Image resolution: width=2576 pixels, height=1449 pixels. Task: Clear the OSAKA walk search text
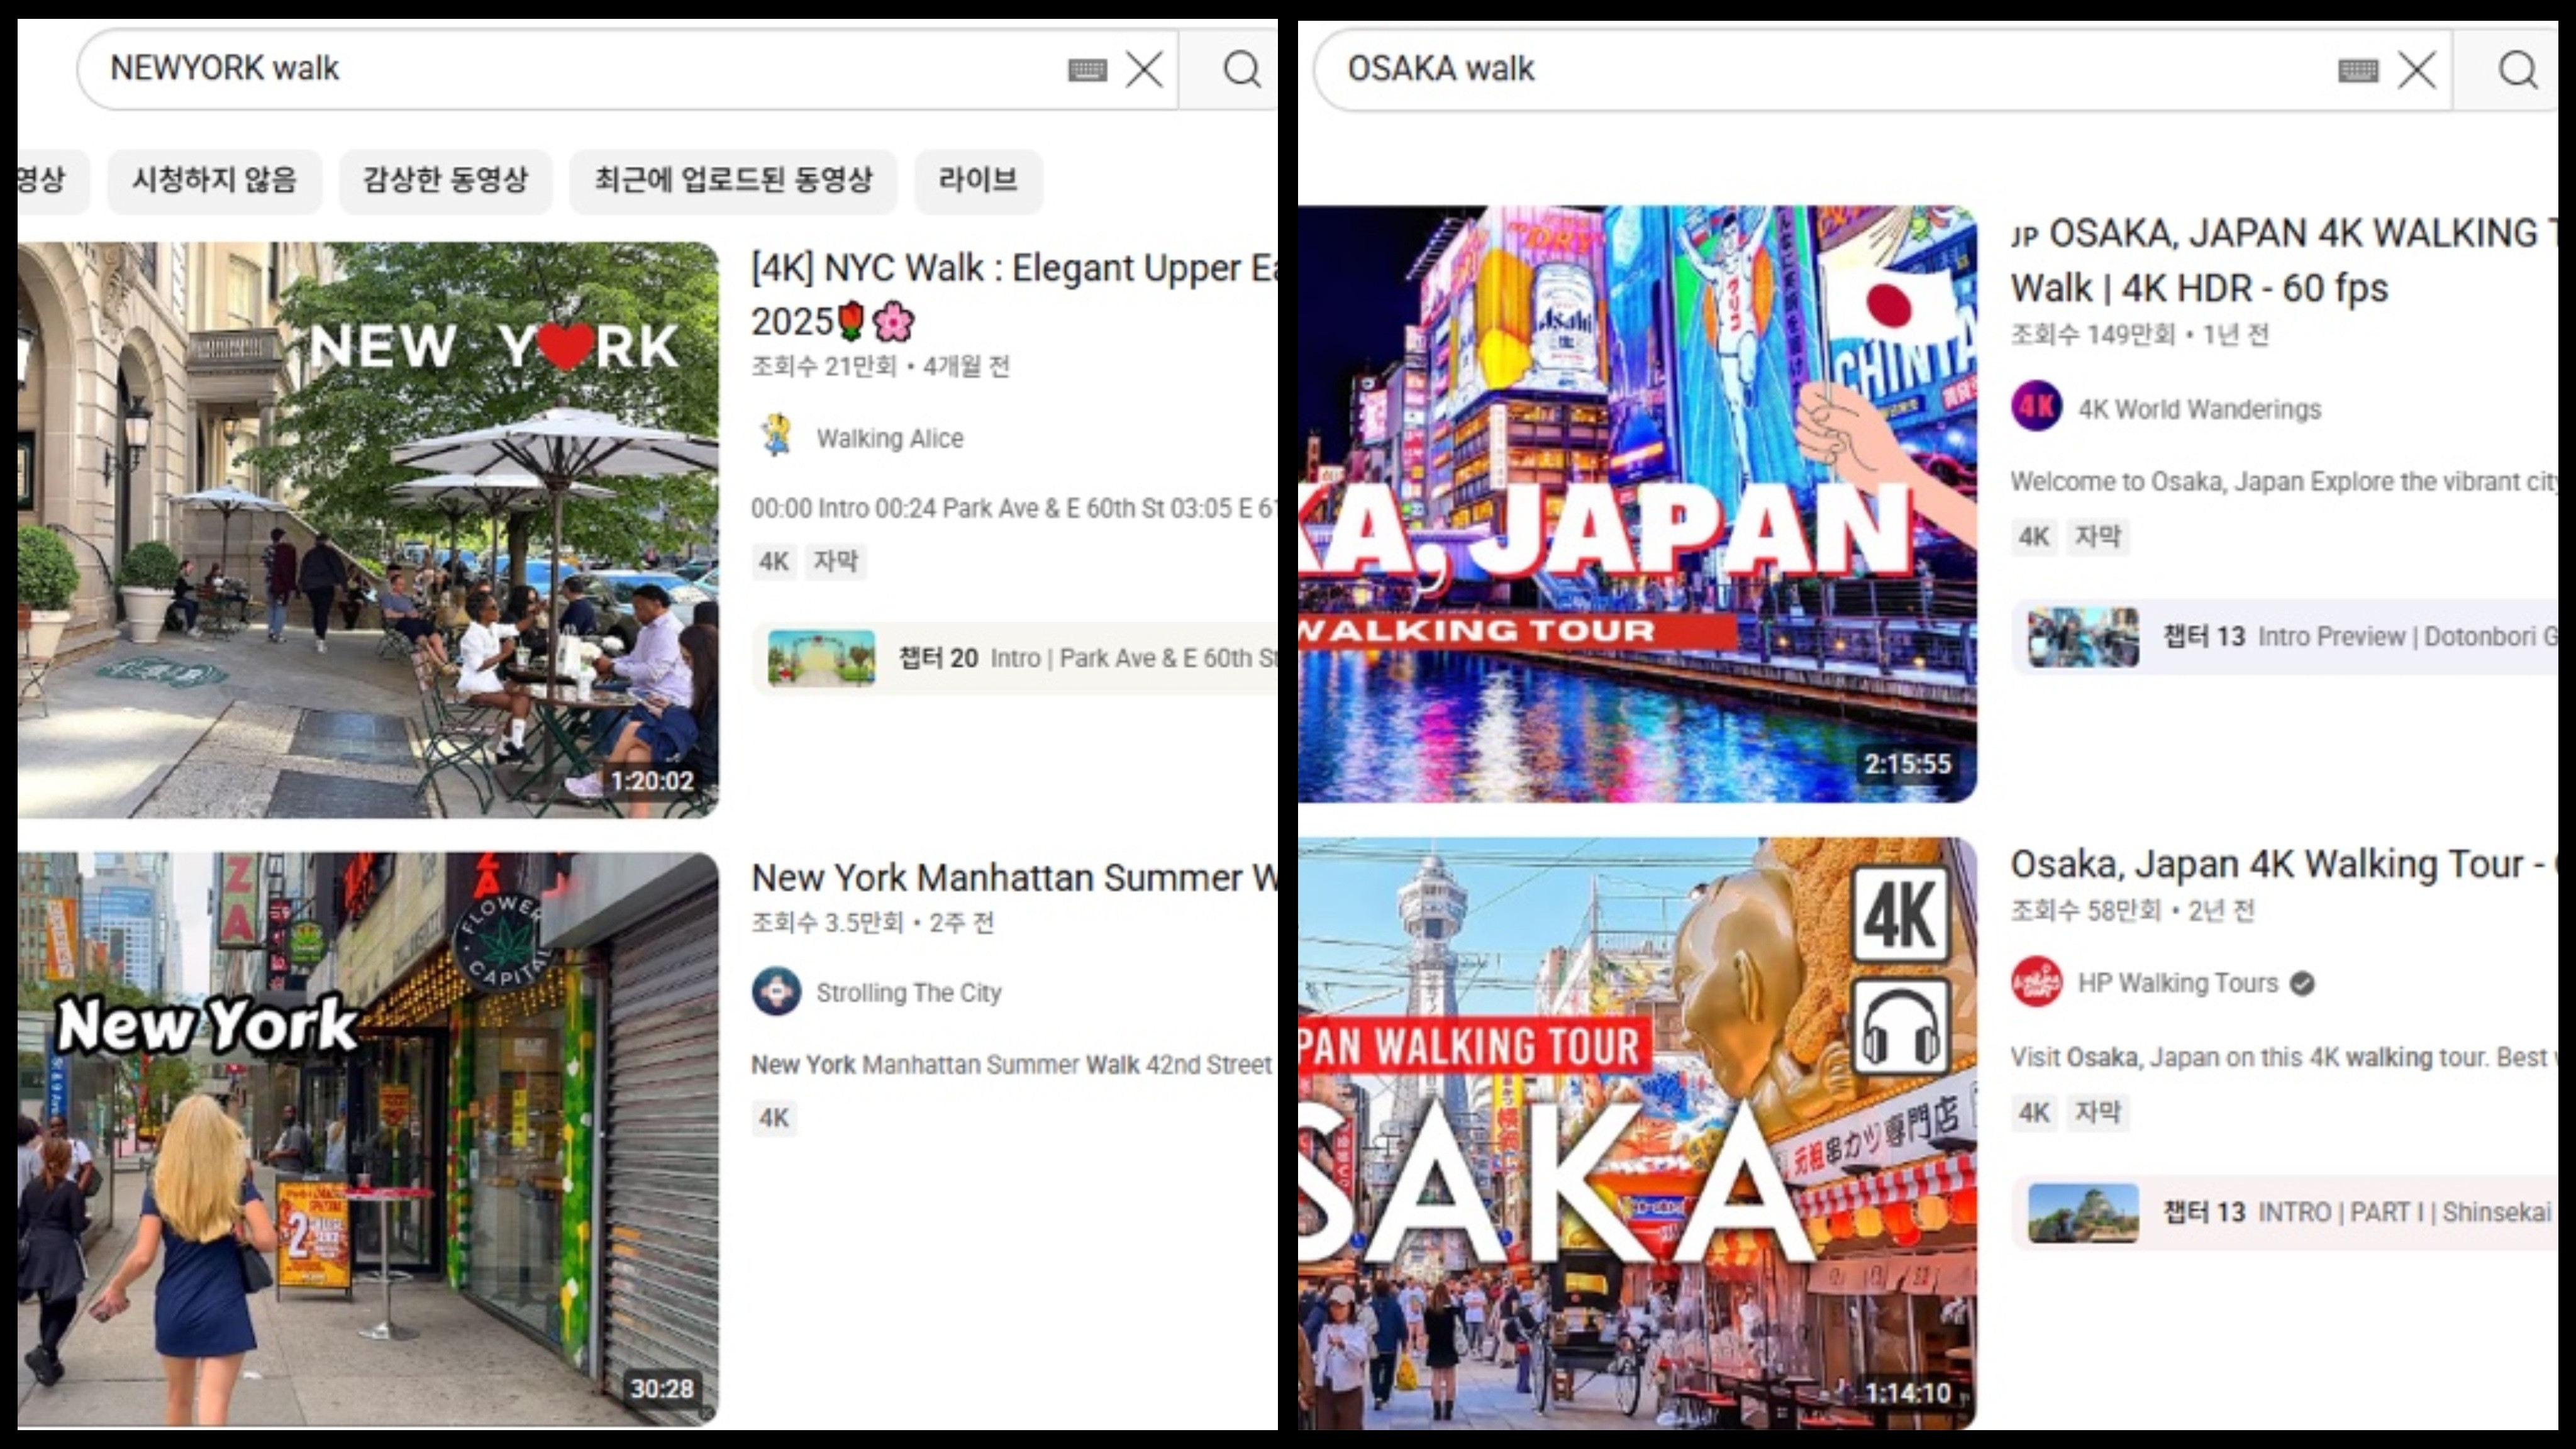pyautogui.click(x=2417, y=70)
